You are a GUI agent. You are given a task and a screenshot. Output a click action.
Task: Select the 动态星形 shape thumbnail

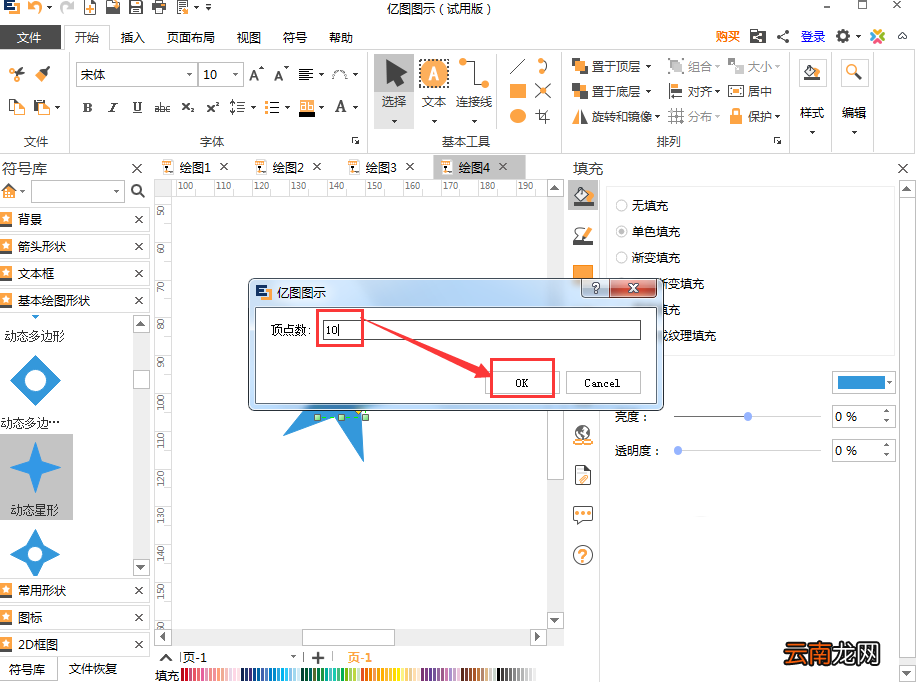point(36,477)
